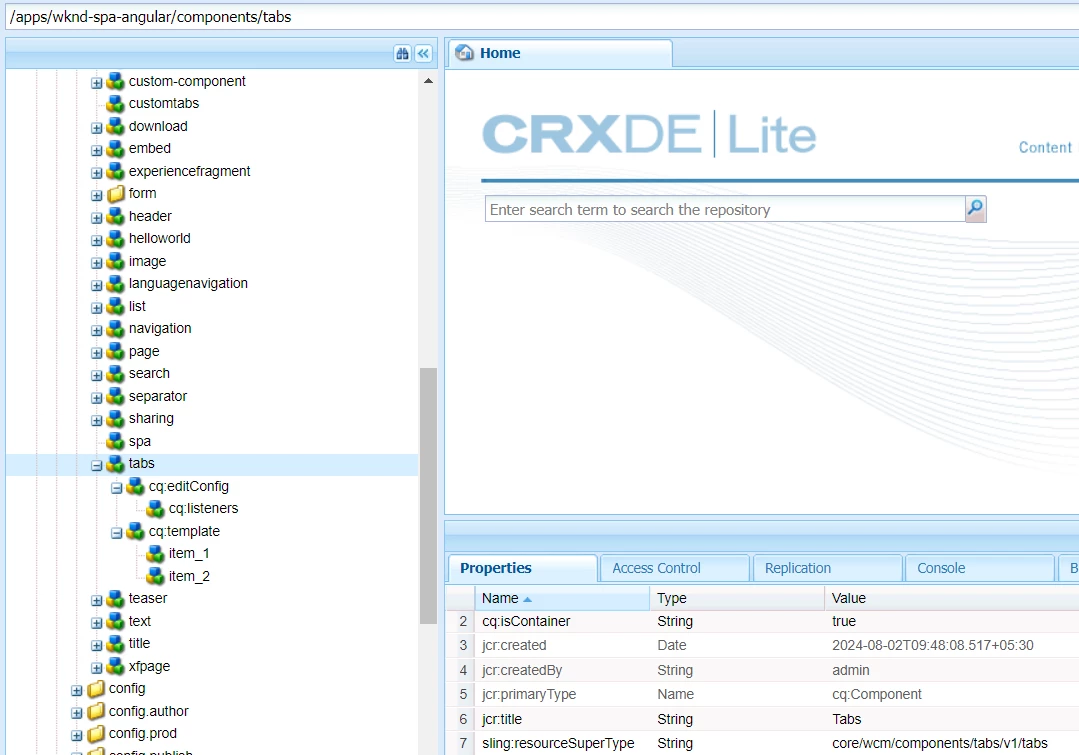Open the Replication tab
Image resolution: width=1079 pixels, height=755 pixels.
pyautogui.click(x=828, y=568)
